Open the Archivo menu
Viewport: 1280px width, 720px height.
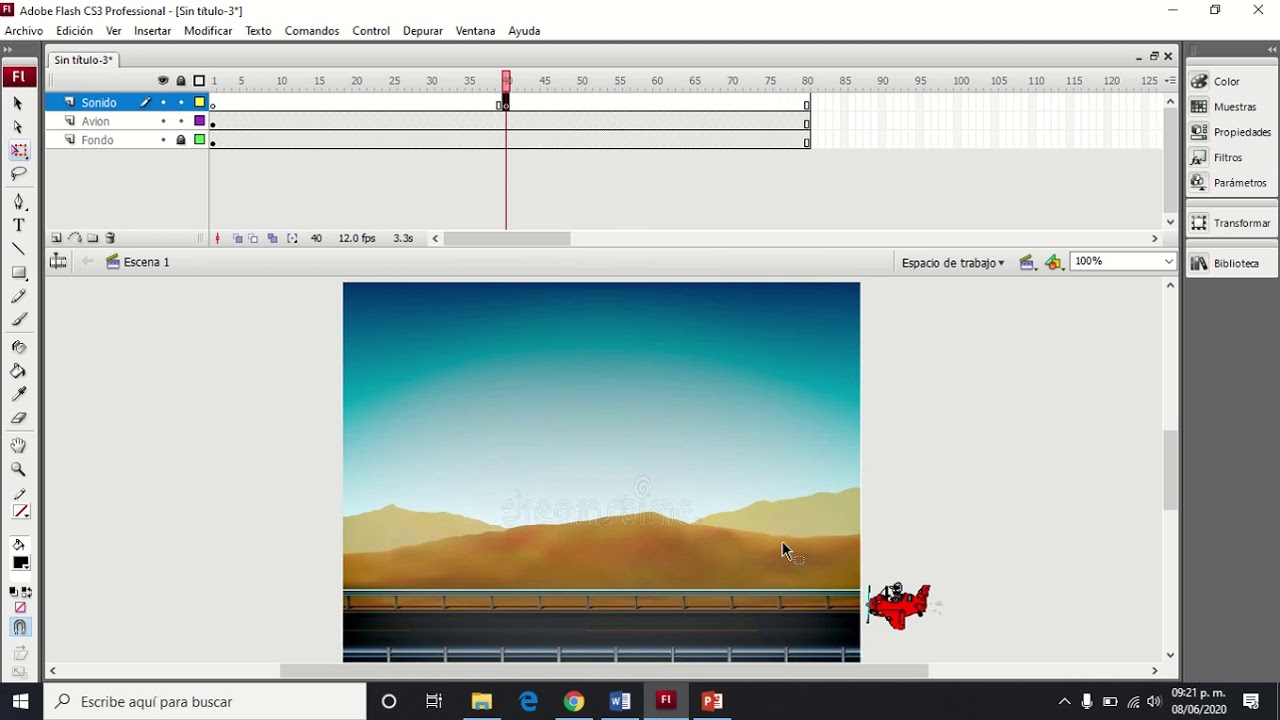24,31
